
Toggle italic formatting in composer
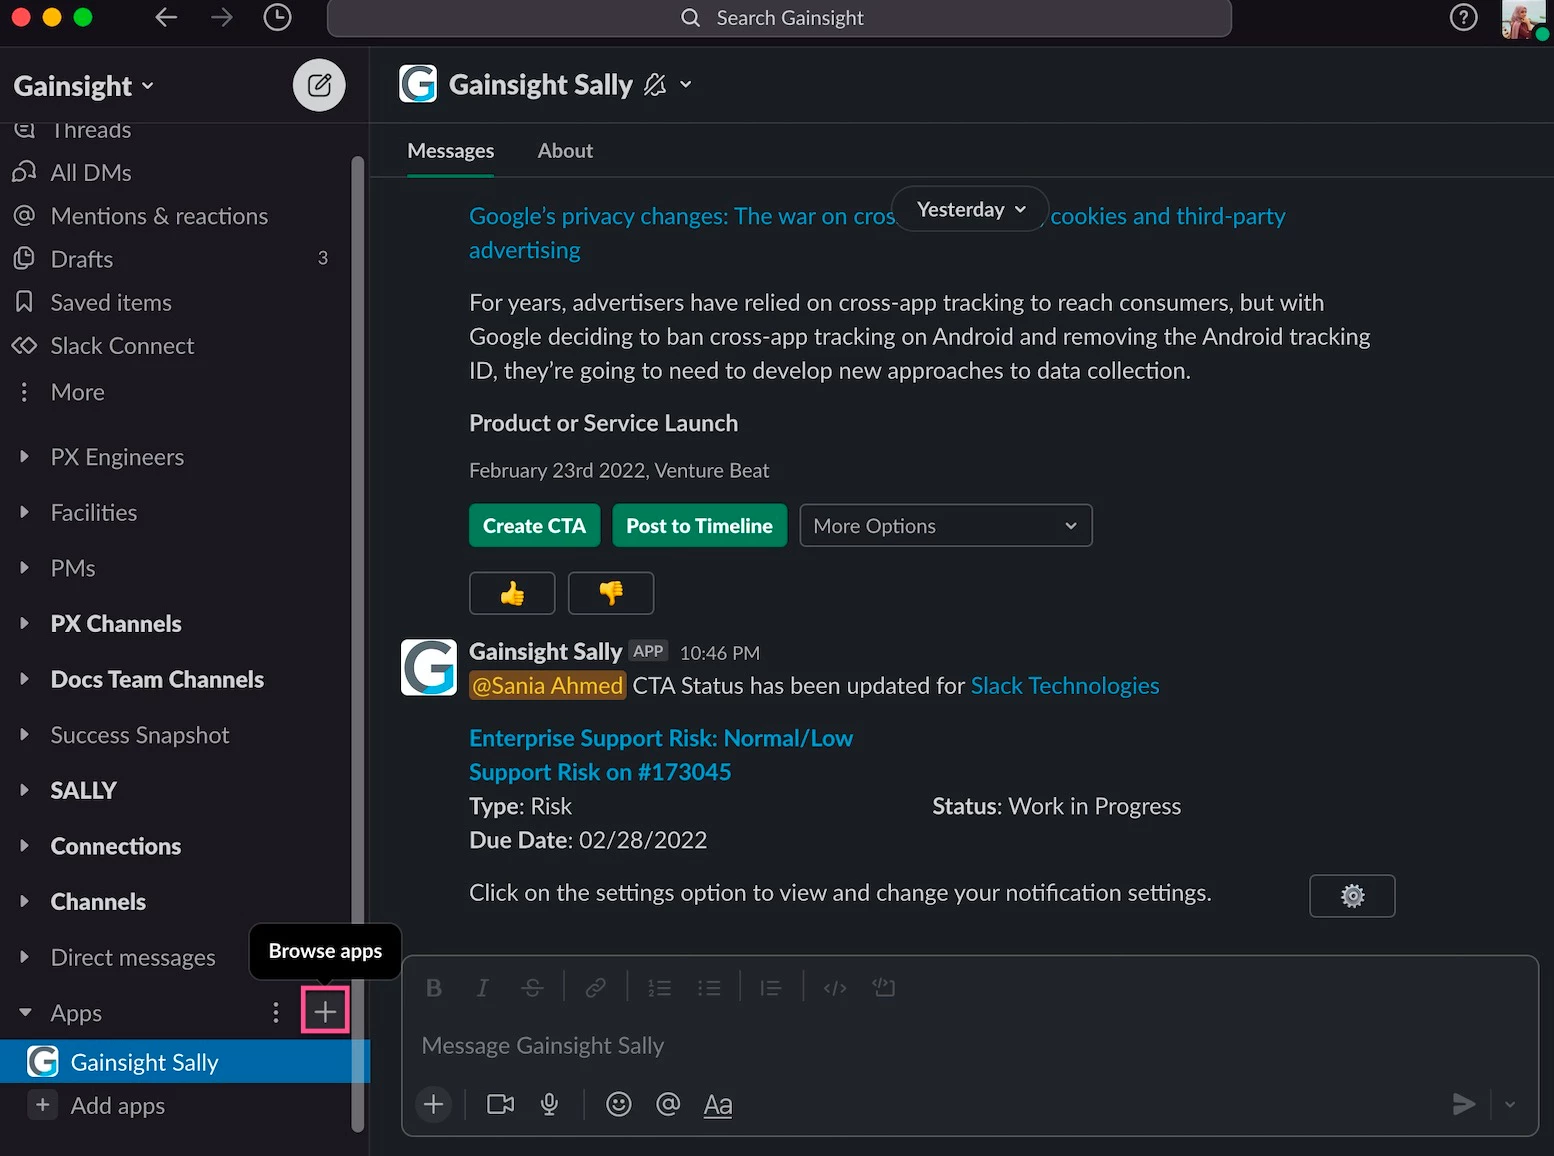pyautogui.click(x=482, y=988)
